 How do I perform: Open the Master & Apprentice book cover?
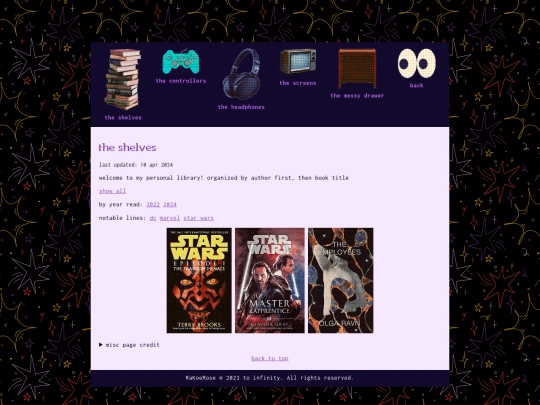[x=270, y=280]
